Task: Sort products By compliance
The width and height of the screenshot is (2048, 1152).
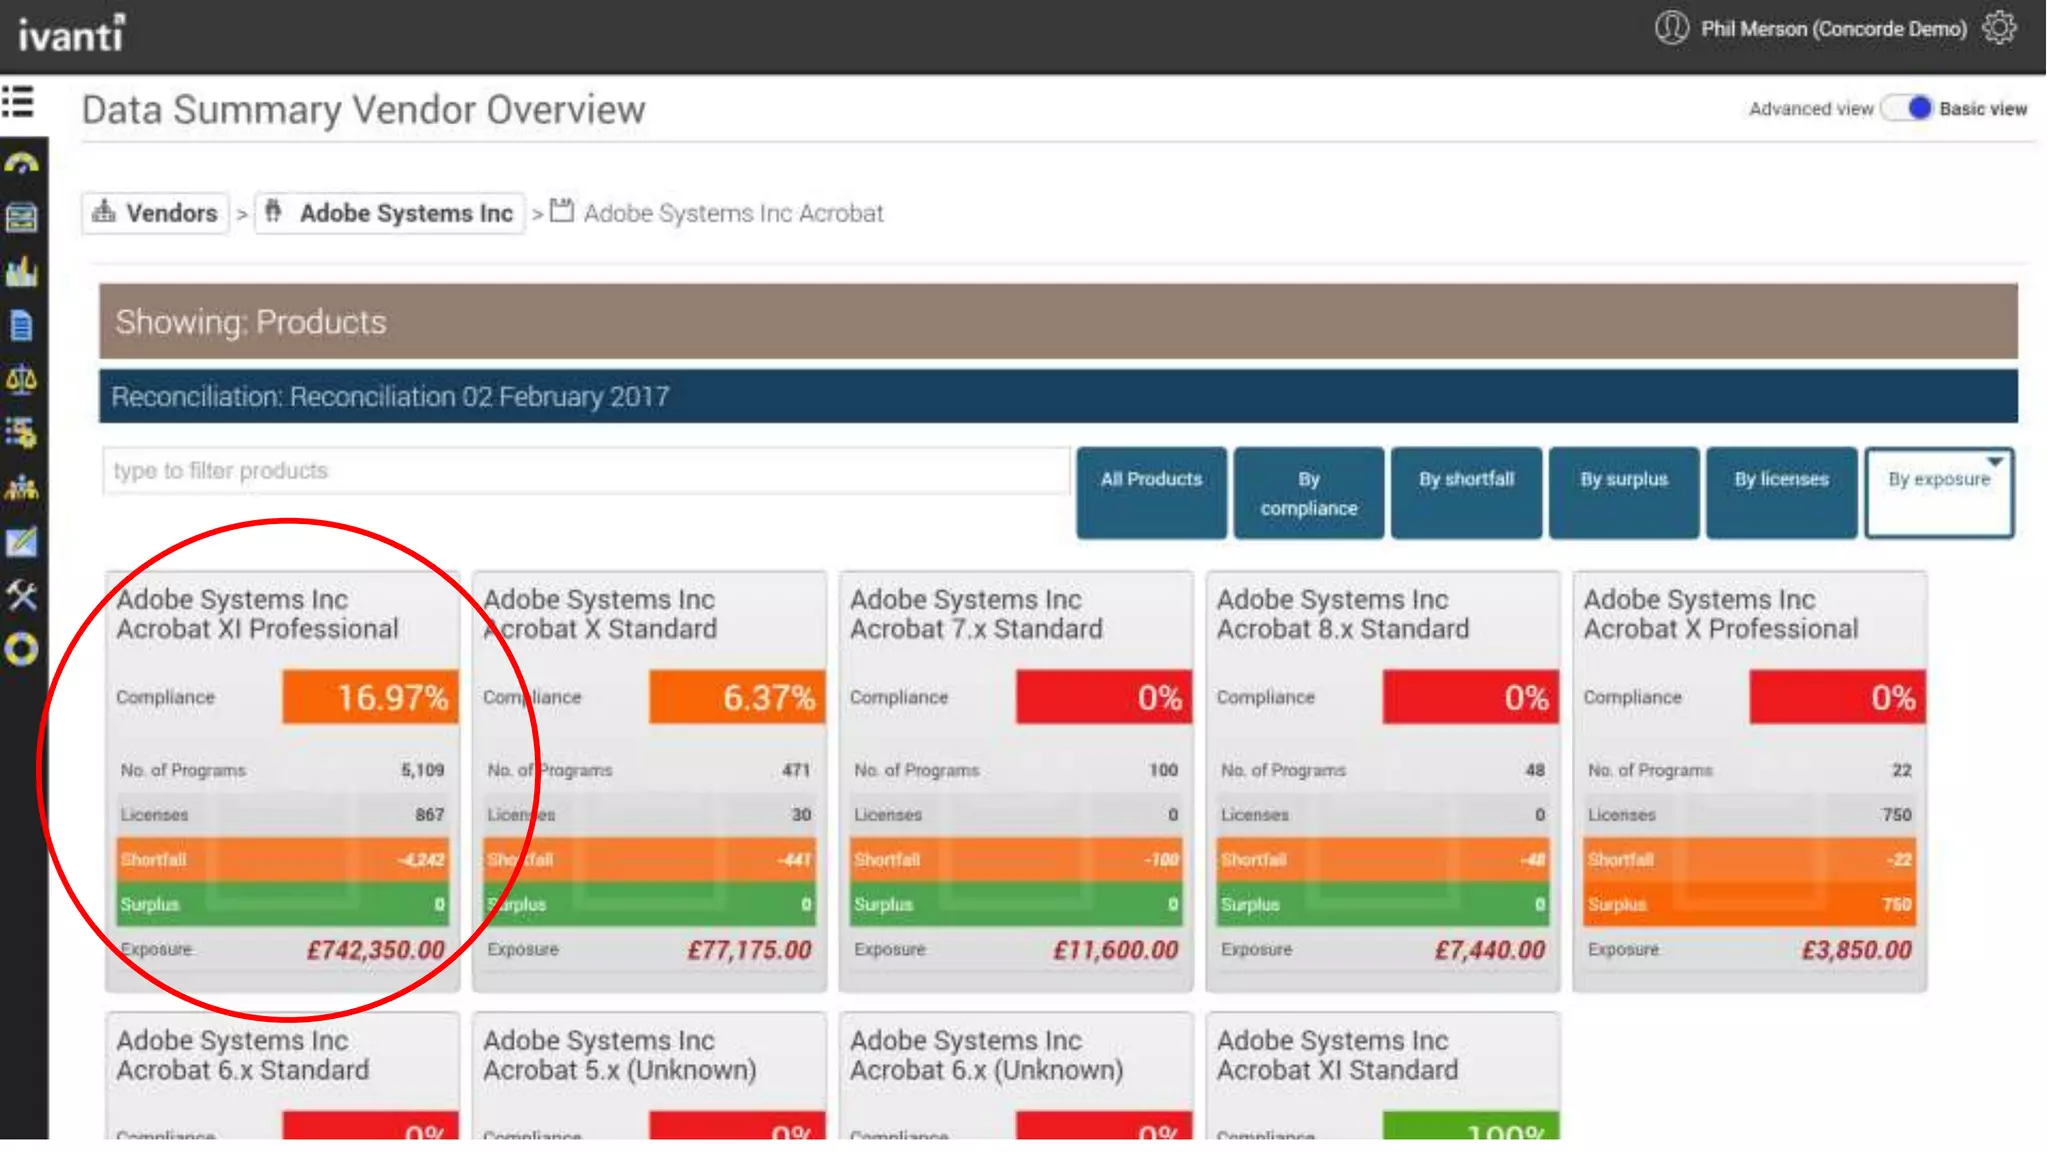Action: 1309,493
